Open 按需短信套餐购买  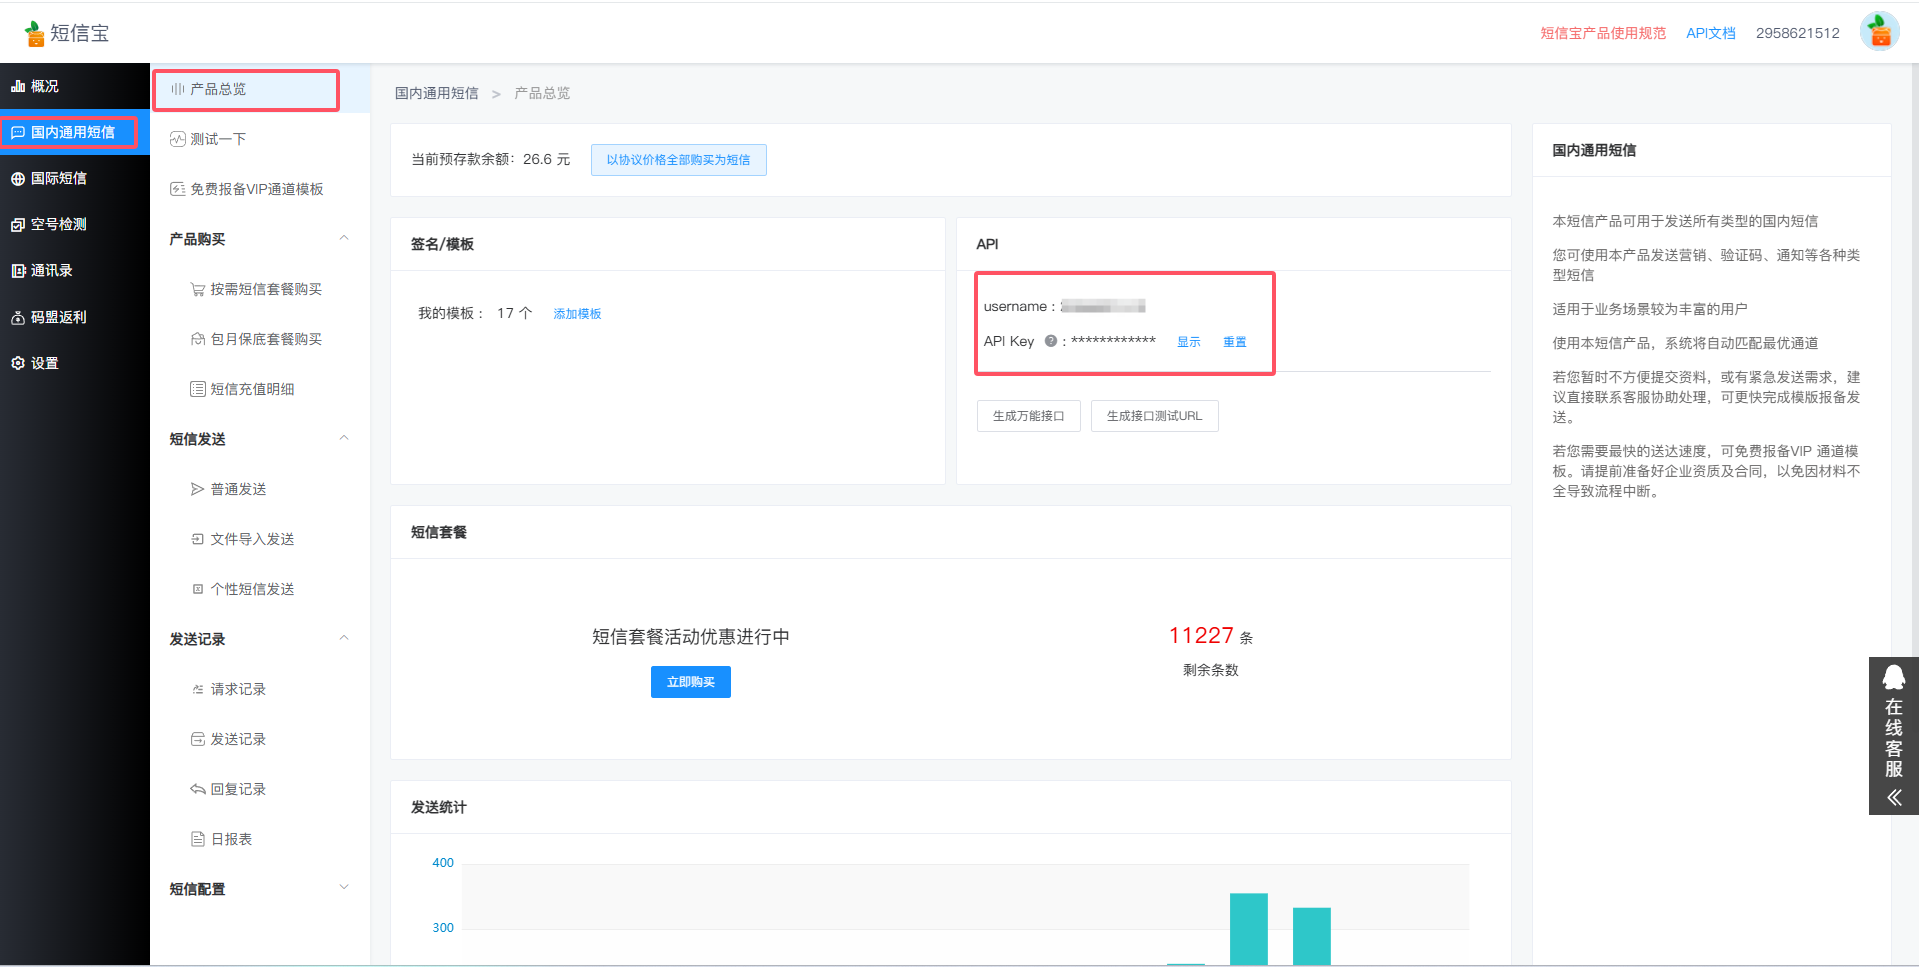260,289
